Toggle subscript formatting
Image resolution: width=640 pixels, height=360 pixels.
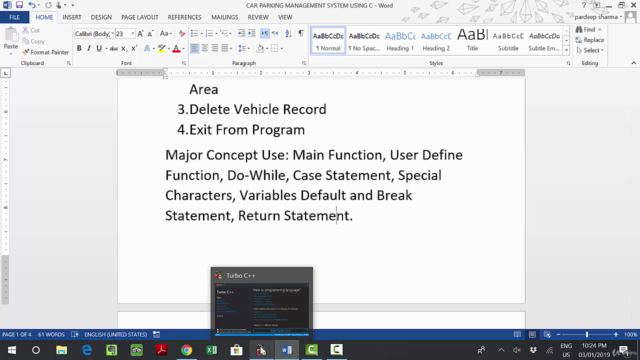click(x=124, y=49)
